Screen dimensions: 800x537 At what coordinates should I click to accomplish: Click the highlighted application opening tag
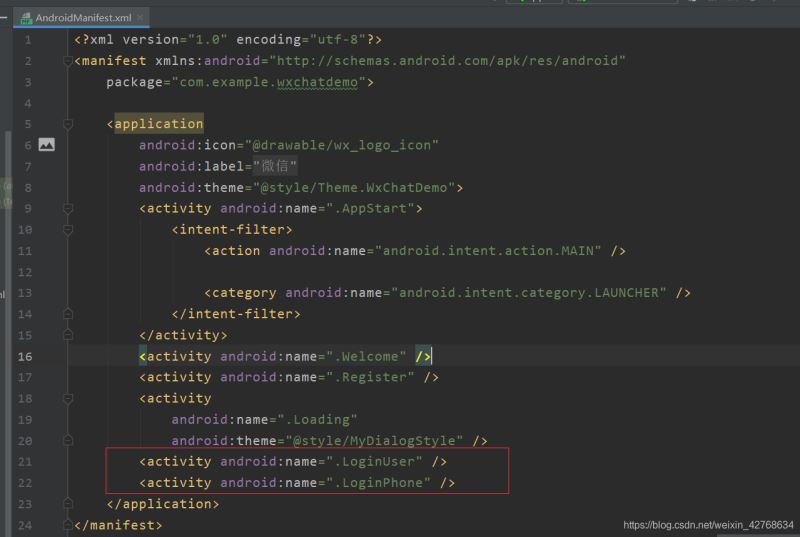[159, 124]
